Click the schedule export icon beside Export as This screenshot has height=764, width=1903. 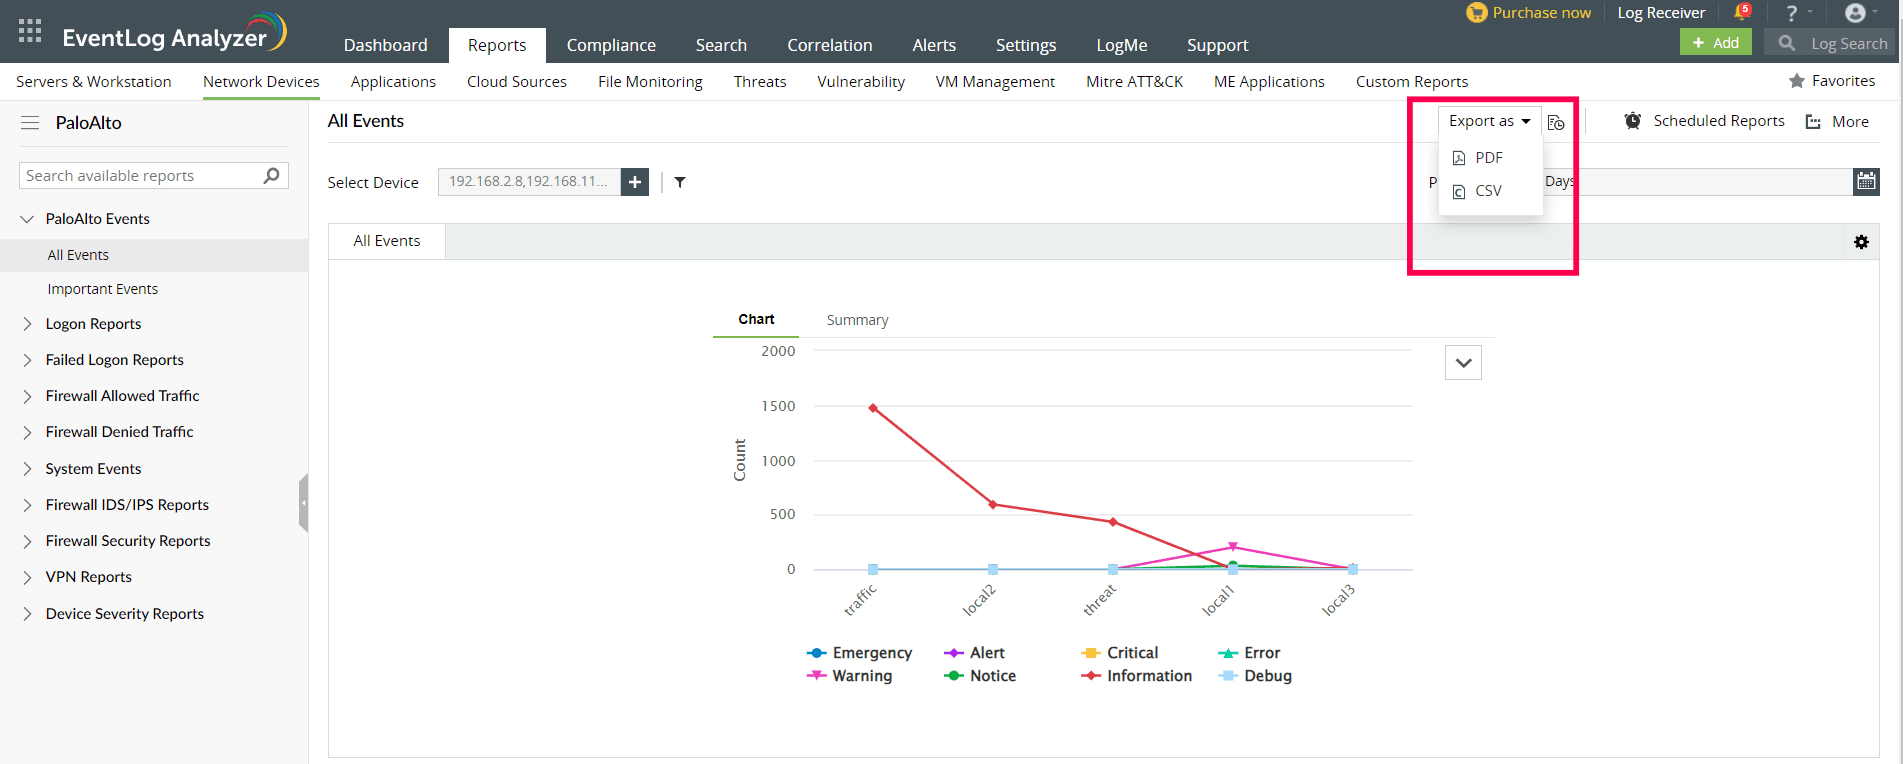1556,122
